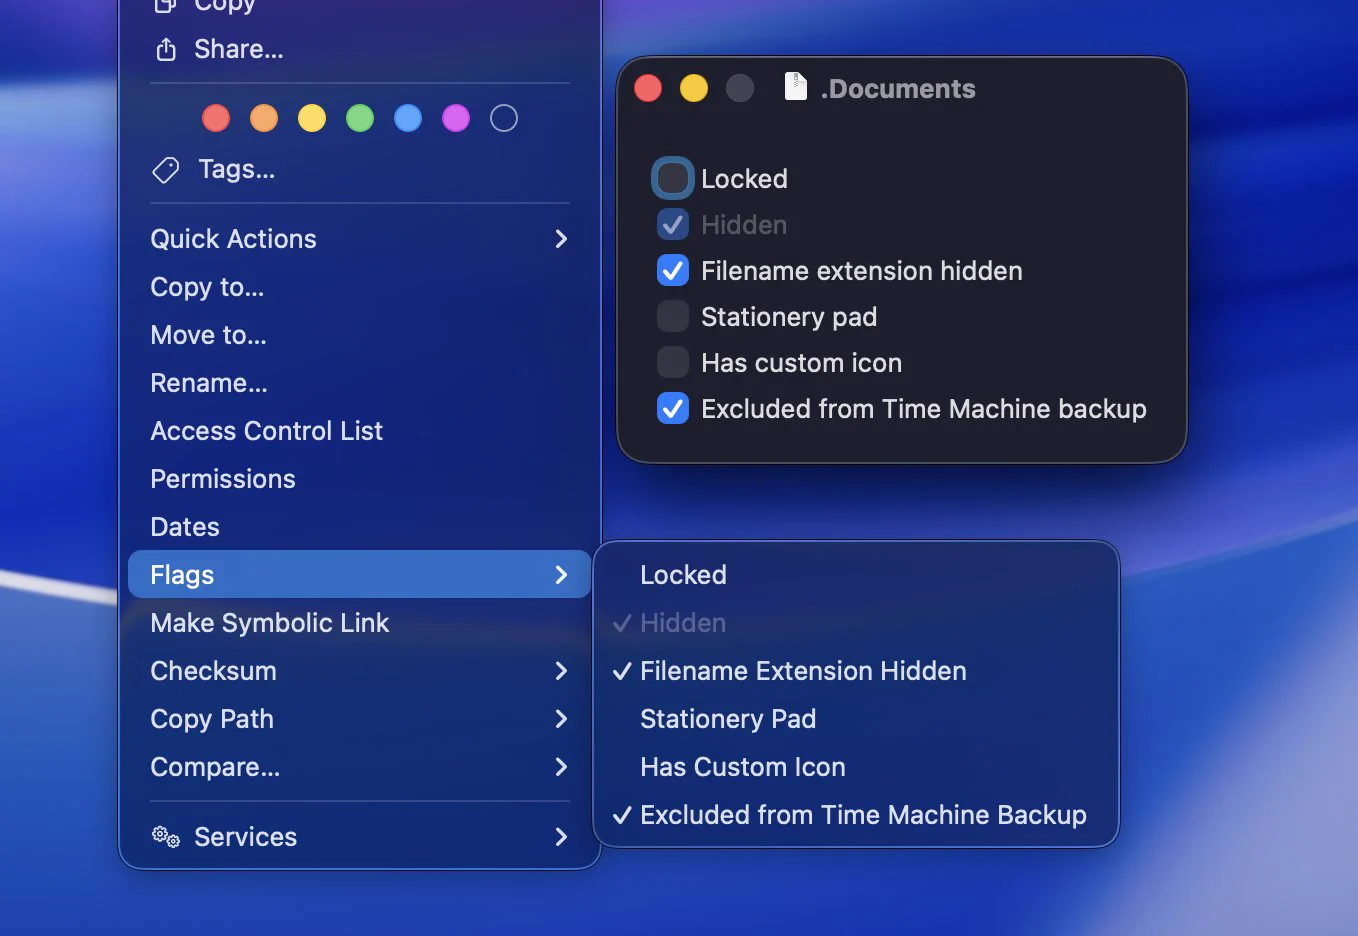This screenshot has height=936, width=1358.
Task: Apply the orange tag color
Action: [x=264, y=118]
